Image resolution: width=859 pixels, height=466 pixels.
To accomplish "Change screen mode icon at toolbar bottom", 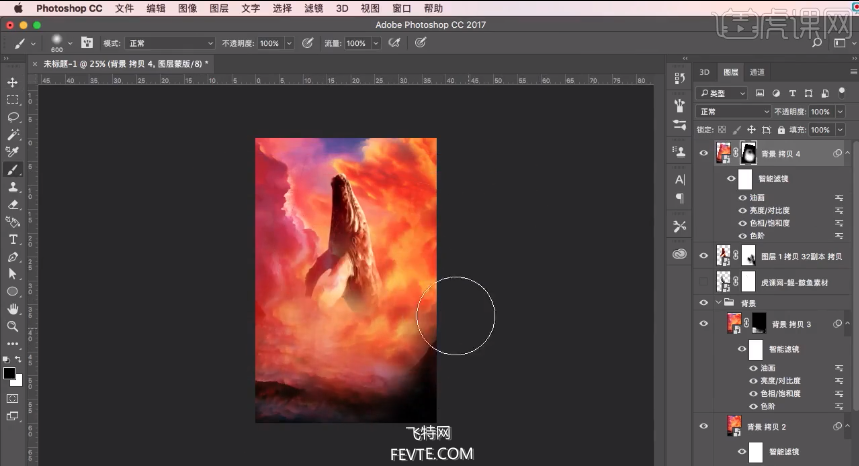I will (12, 416).
